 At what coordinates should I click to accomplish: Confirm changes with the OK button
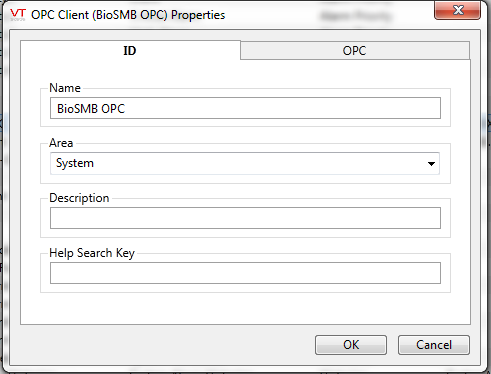point(351,345)
